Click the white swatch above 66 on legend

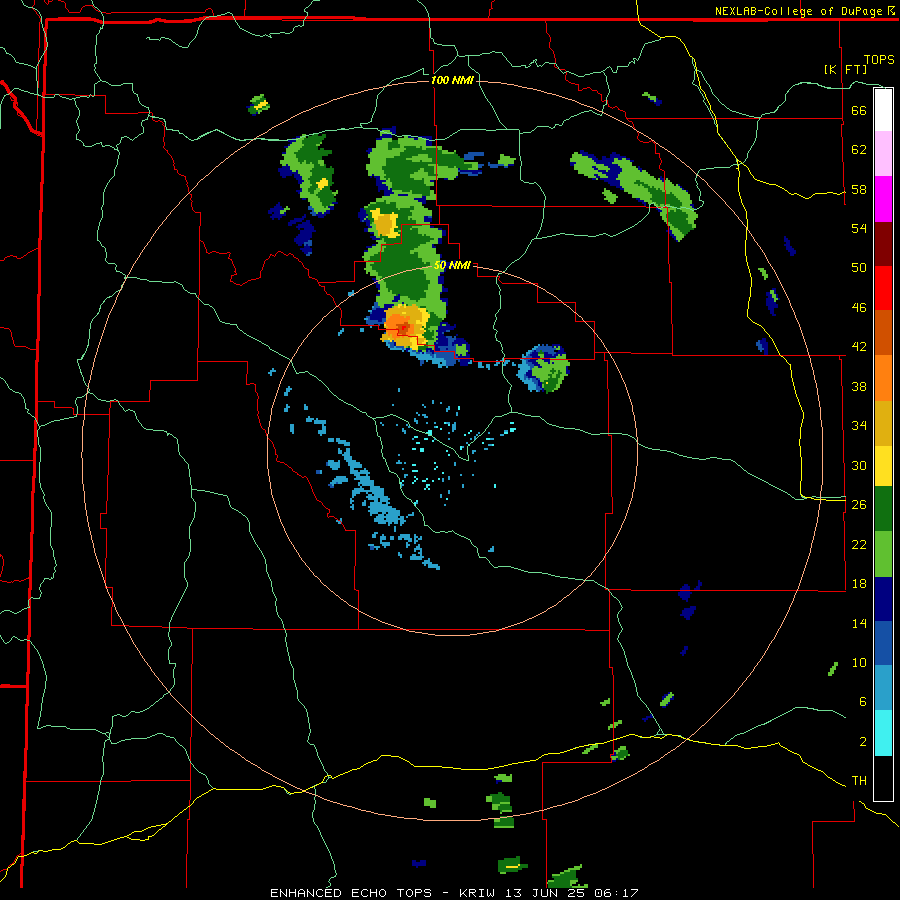pos(883,110)
